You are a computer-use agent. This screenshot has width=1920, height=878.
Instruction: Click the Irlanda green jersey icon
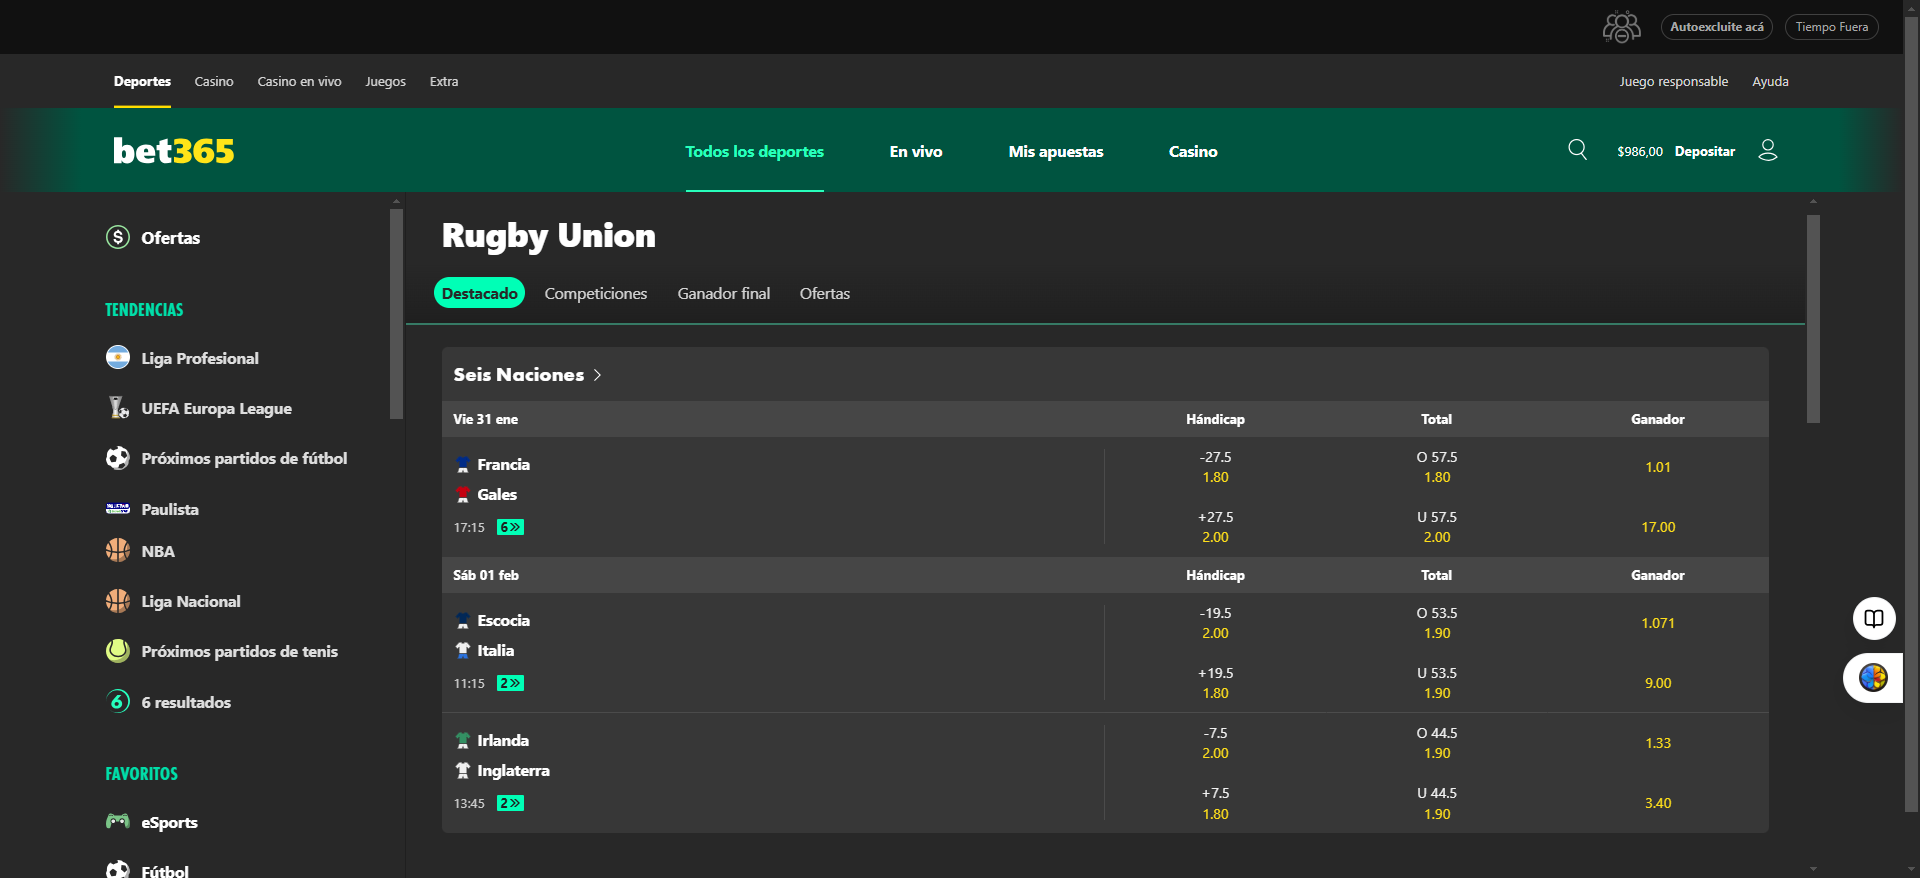pyautogui.click(x=463, y=740)
